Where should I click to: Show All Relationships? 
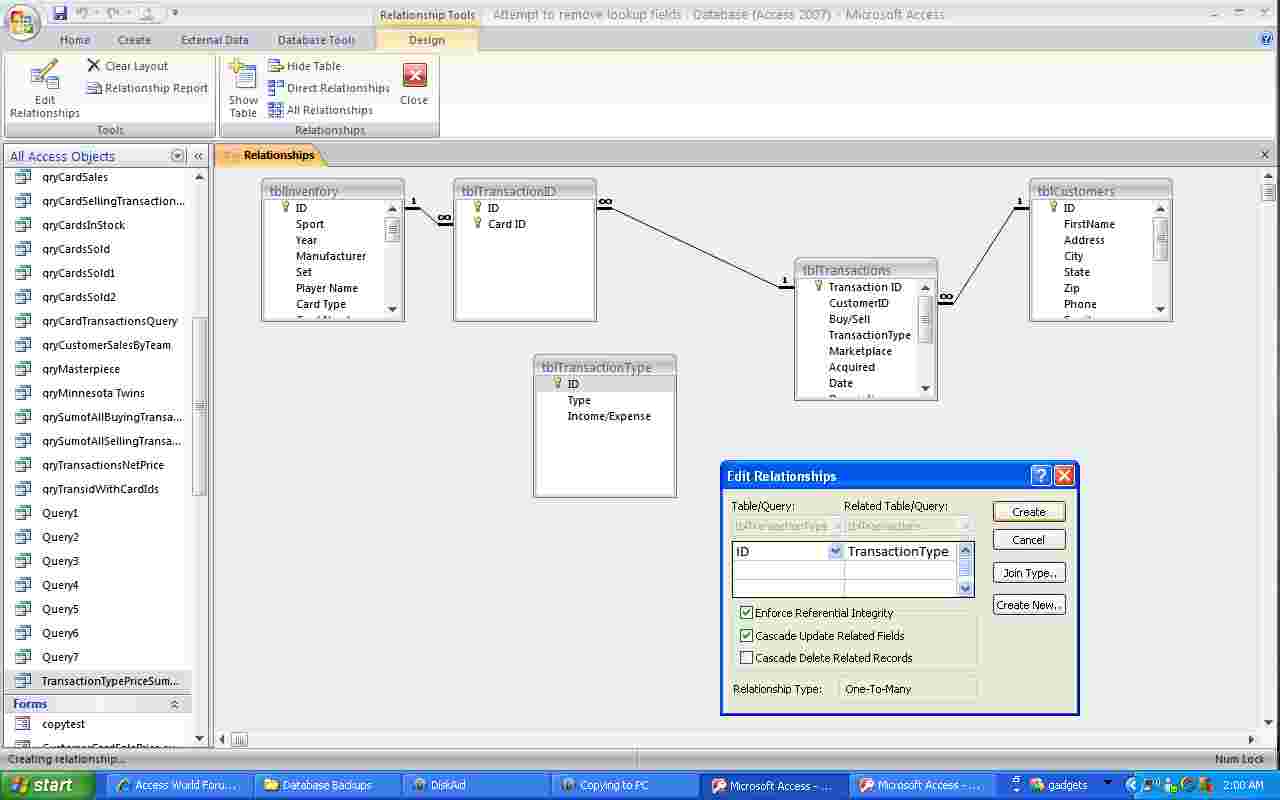pyautogui.click(x=320, y=110)
